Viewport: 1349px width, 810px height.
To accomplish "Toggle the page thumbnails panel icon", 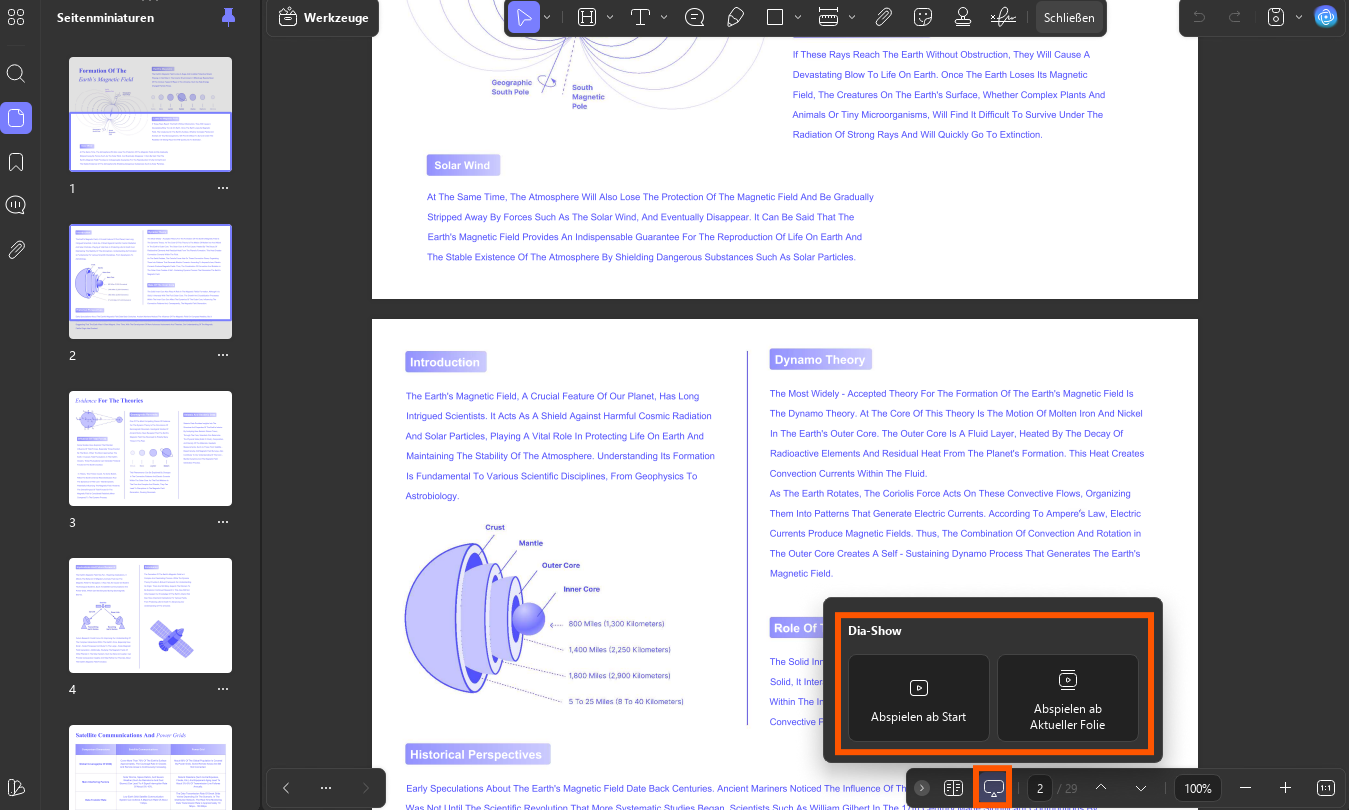I will click(x=16, y=118).
